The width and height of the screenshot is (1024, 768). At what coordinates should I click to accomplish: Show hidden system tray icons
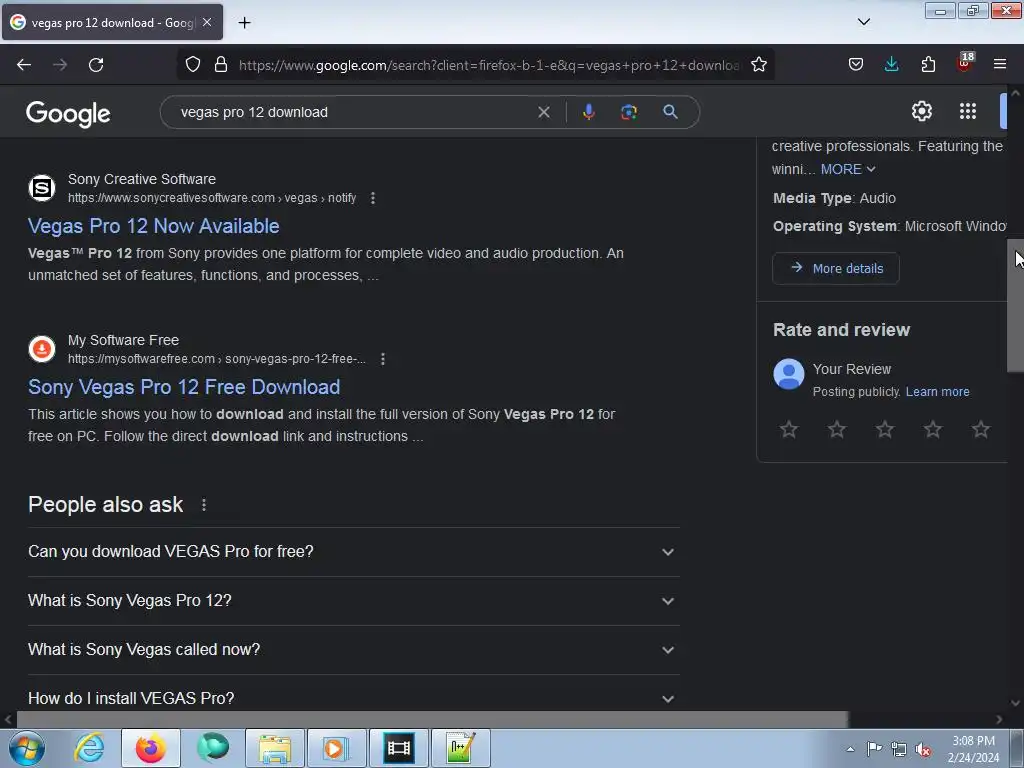coord(850,749)
